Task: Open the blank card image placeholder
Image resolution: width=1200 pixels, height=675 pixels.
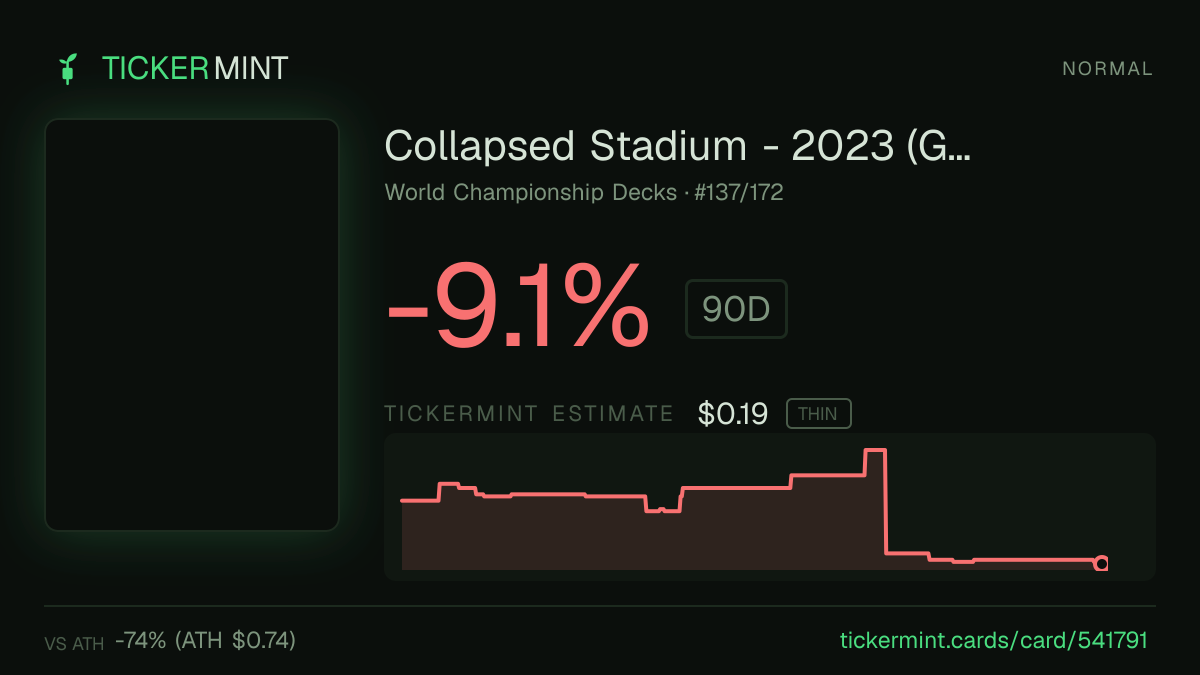Action: click(192, 325)
